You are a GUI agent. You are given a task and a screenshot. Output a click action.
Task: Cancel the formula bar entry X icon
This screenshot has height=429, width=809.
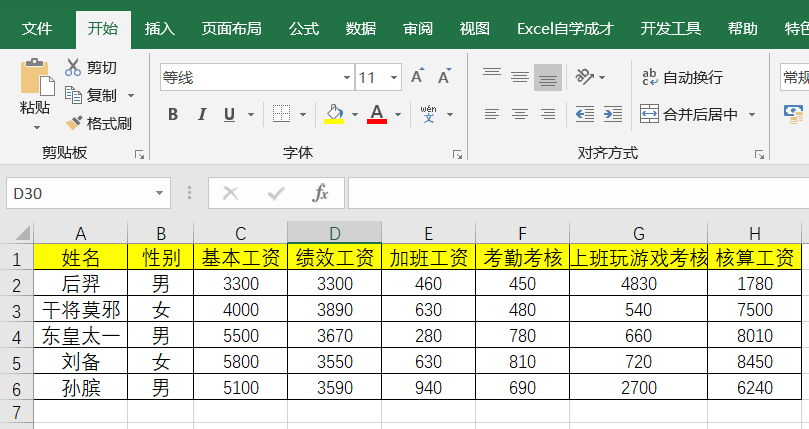pos(230,193)
